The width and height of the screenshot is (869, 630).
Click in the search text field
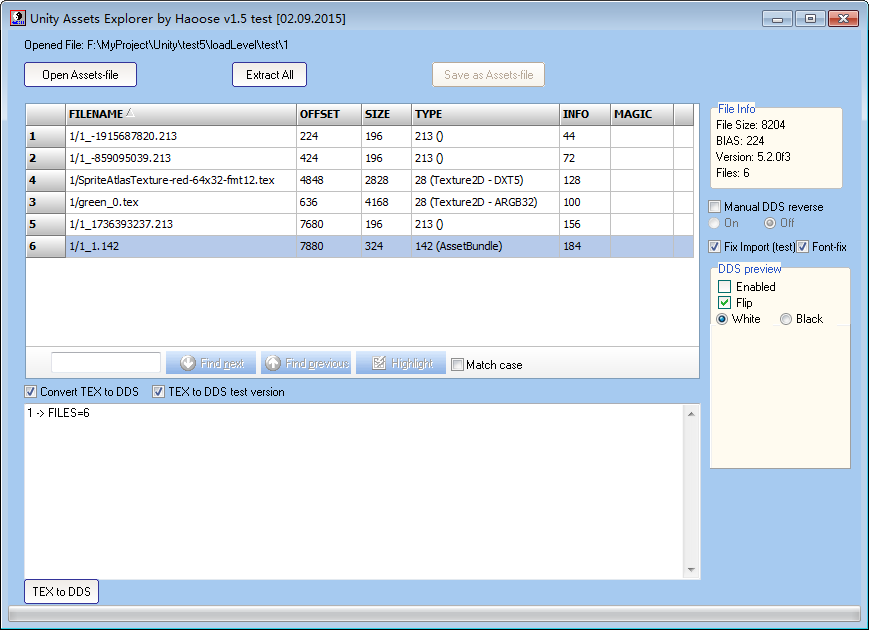(x=106, y=362)
